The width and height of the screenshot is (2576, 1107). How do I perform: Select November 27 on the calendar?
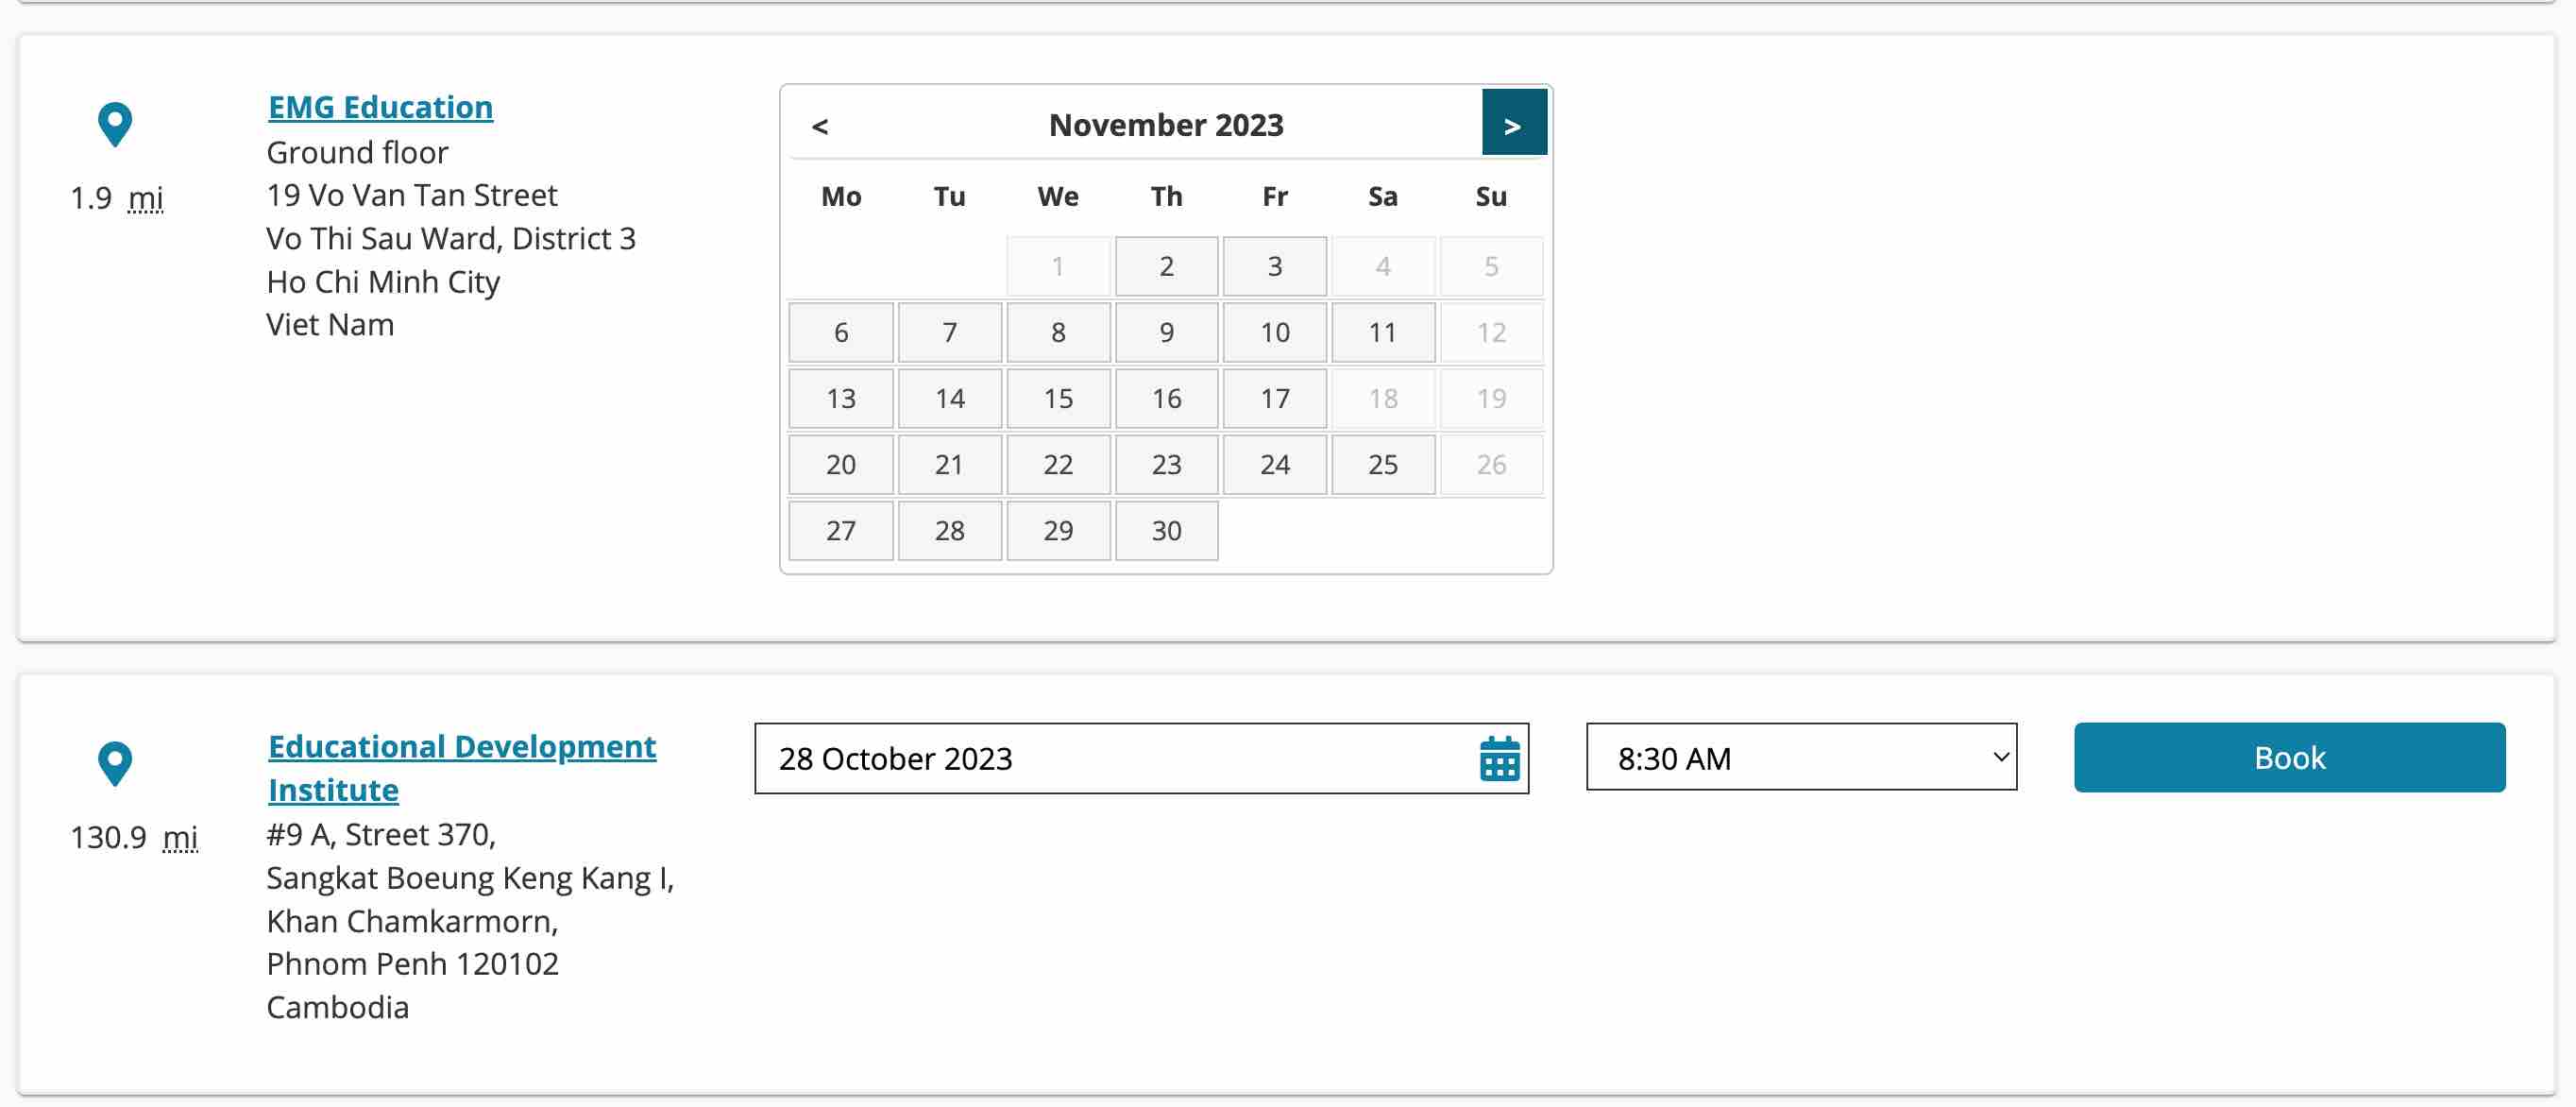(x=841, y=529)
